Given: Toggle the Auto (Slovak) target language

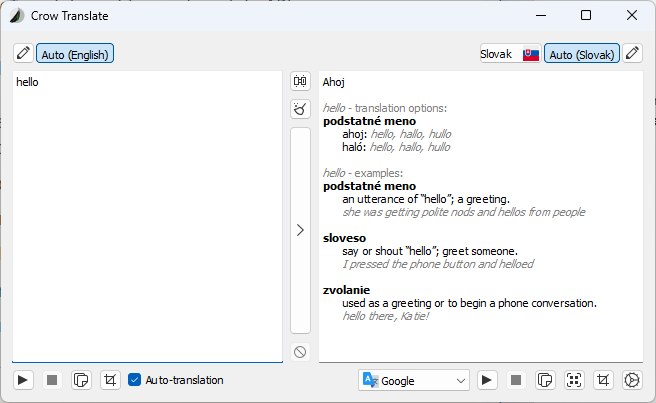Looking at the screenshot, I should tap(582, 54).
